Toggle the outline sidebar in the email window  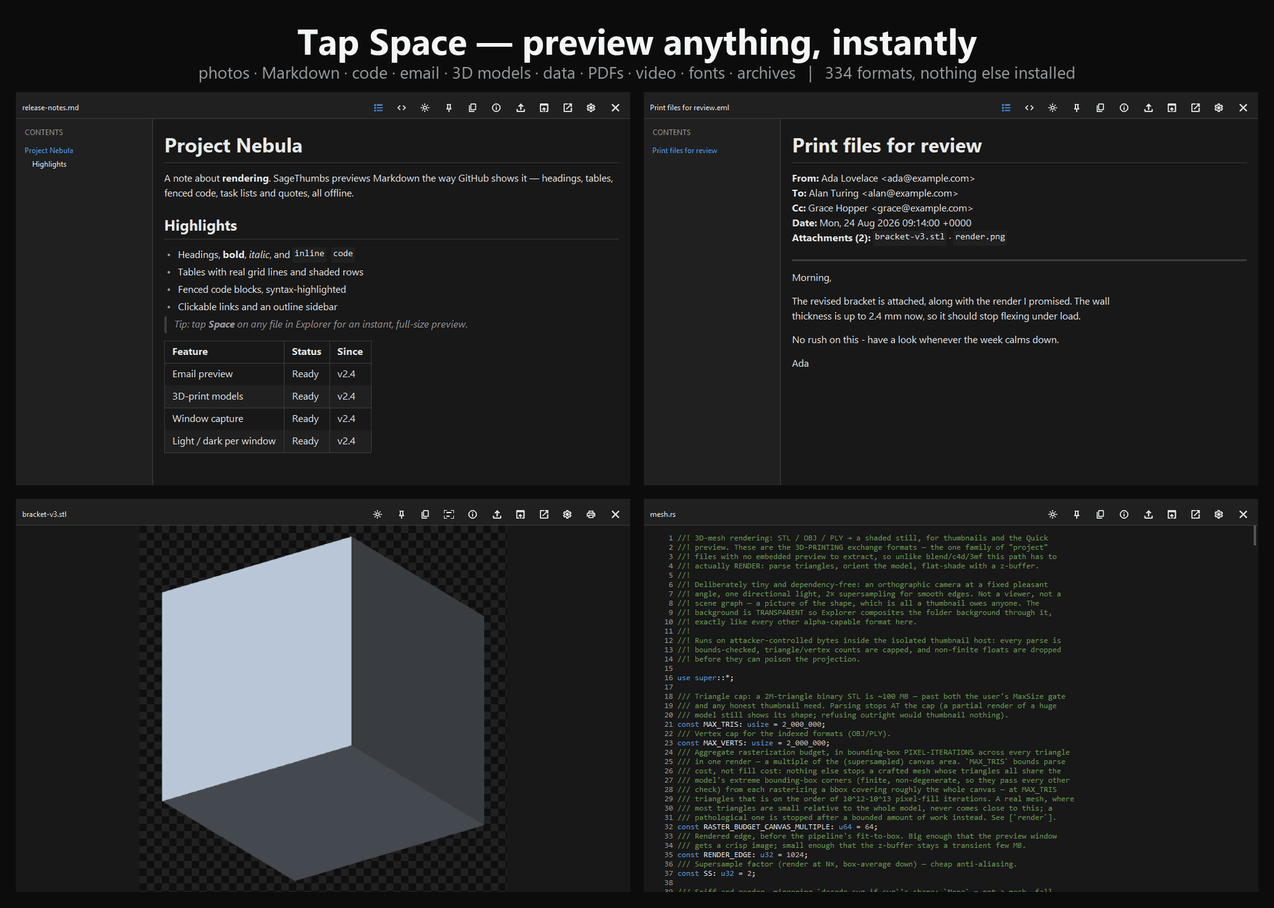(x=1006, y=108)
